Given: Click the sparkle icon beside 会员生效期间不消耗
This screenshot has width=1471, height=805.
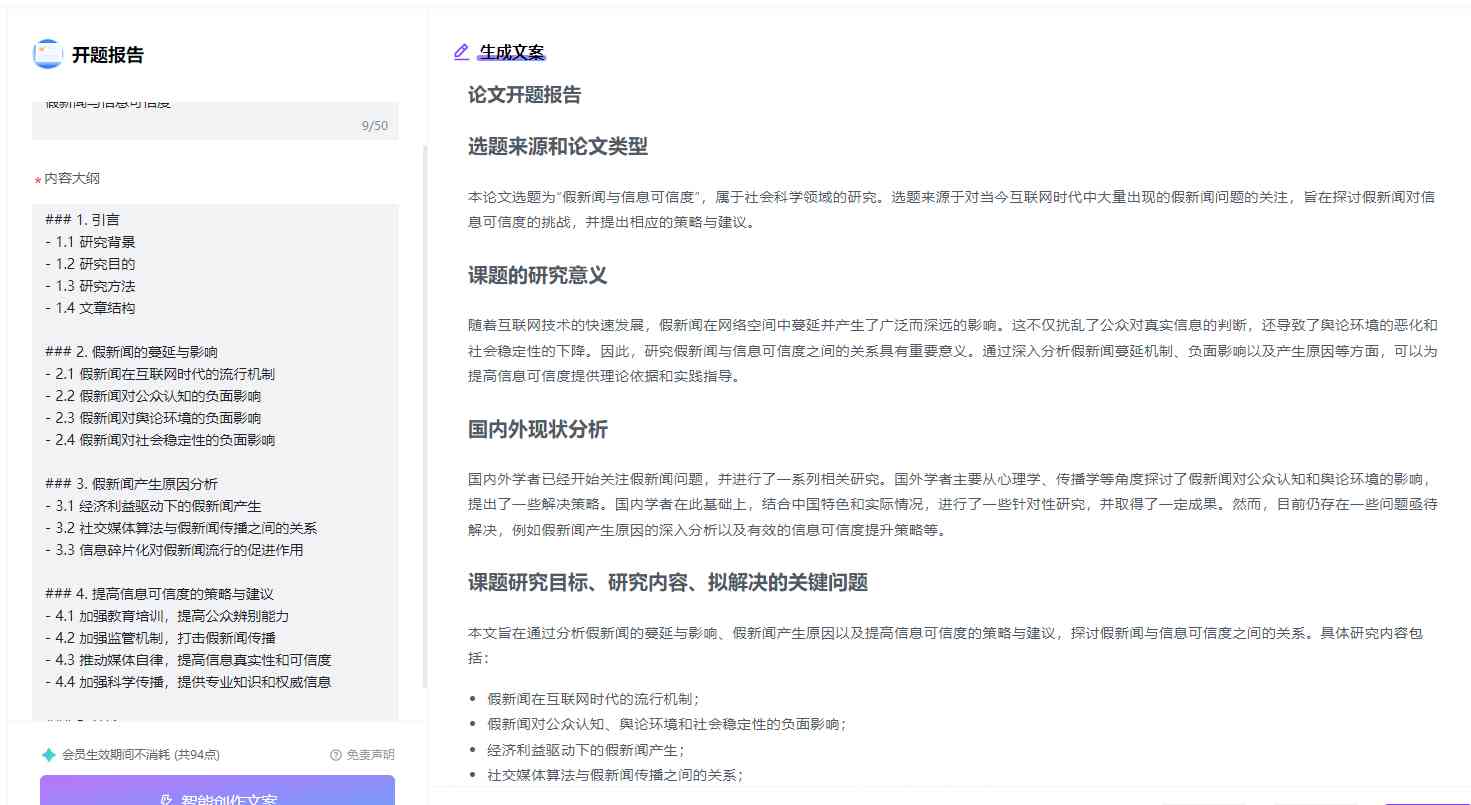Looking at the screenshot, I should pos(49,755).
